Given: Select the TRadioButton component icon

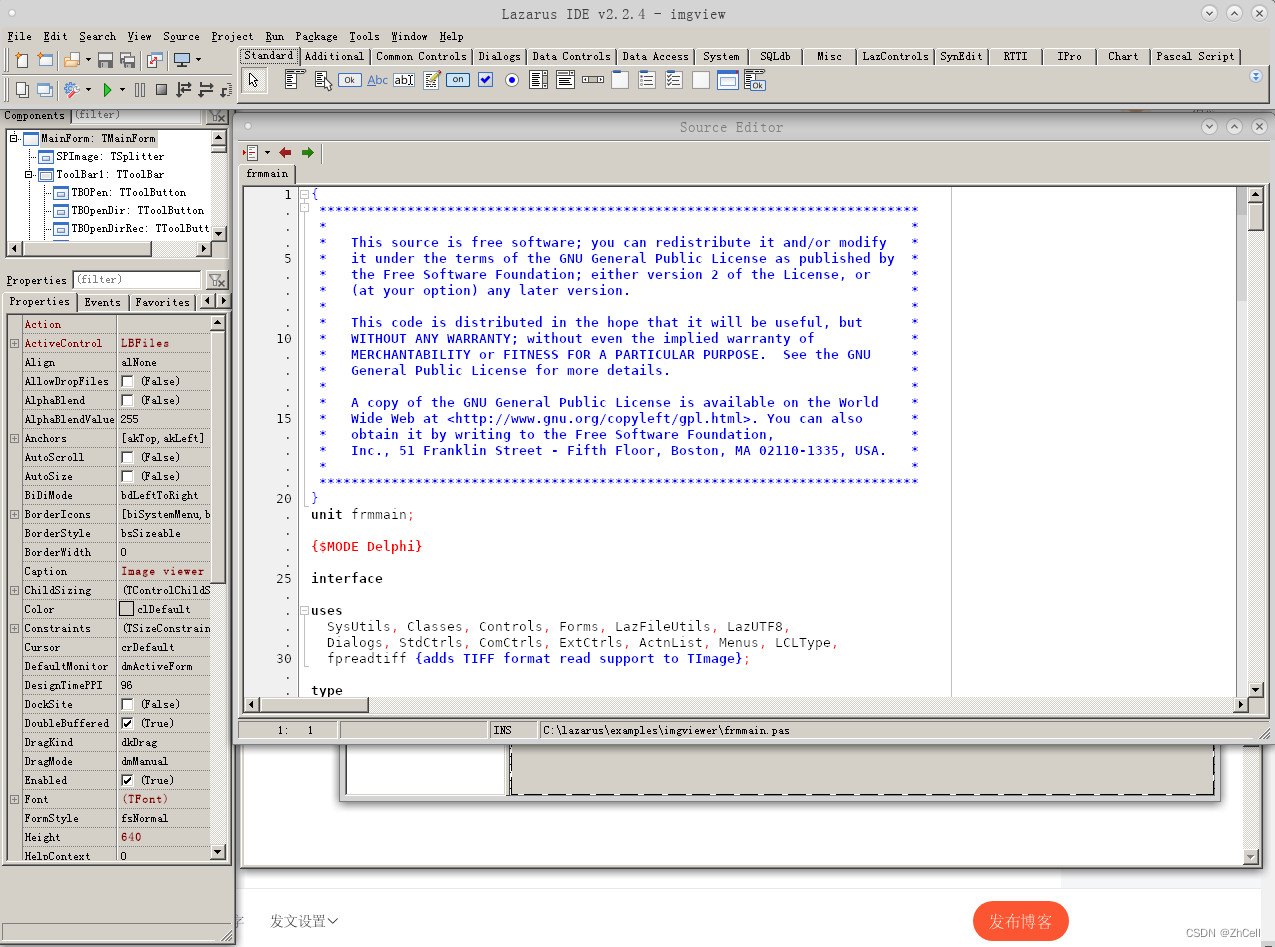Looking at the screenshot, I should (512, 80).
